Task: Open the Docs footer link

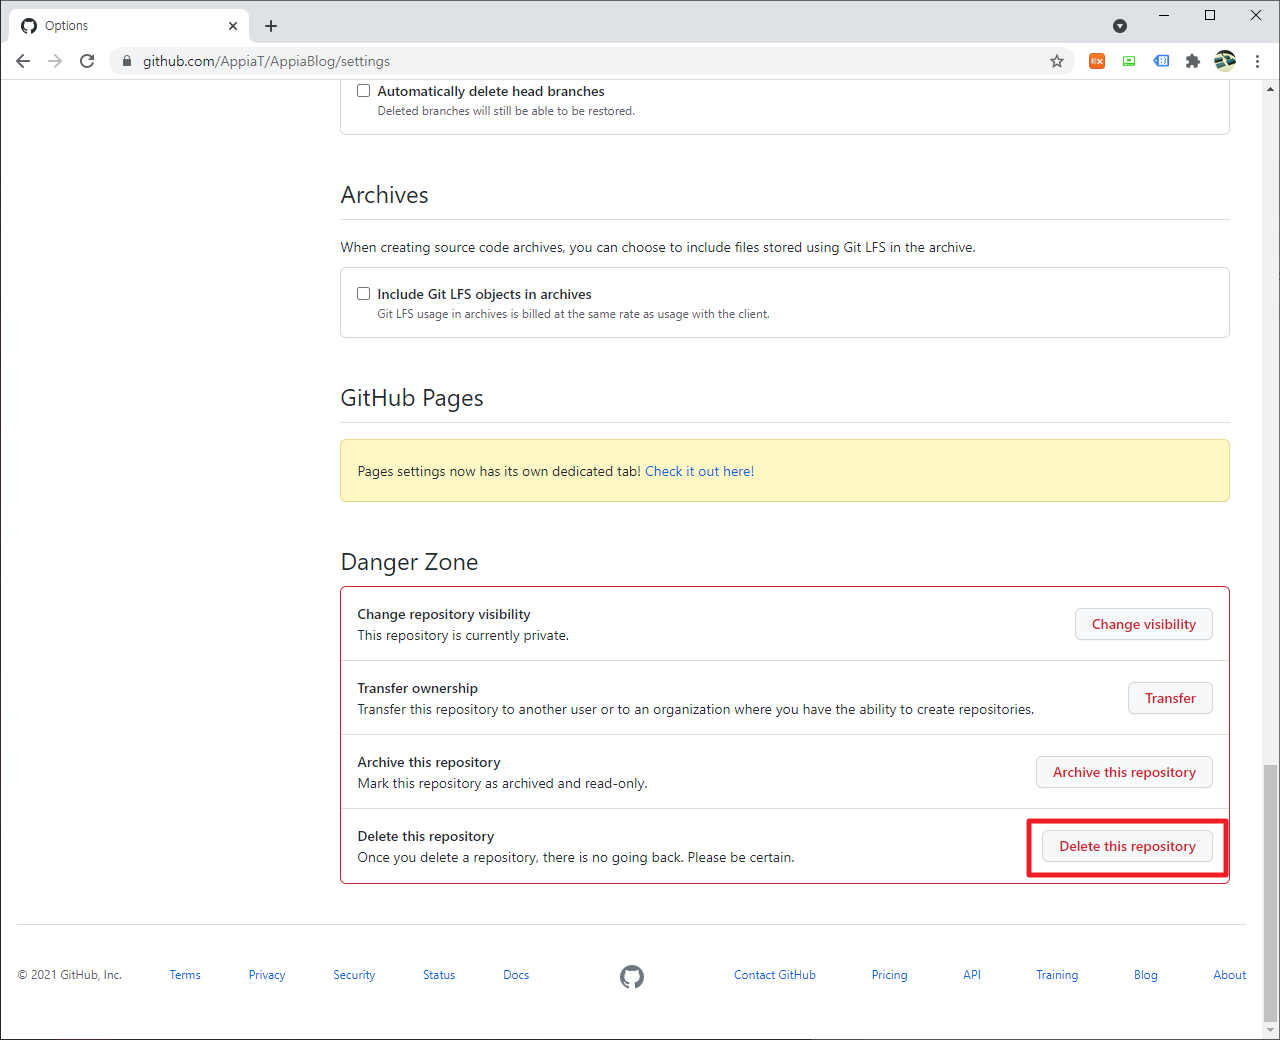Action: pos(516,975)
